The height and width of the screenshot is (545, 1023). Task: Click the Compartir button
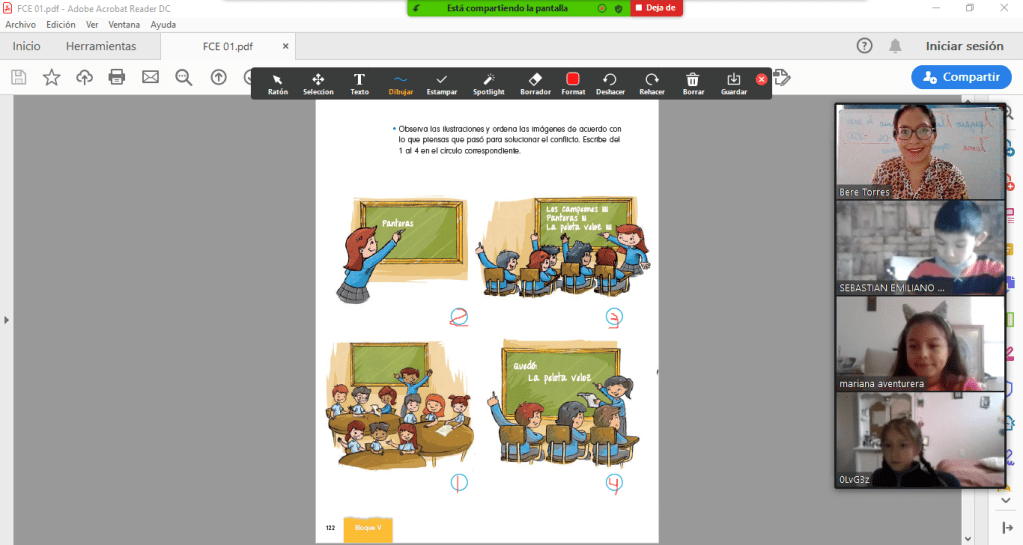pos(961,77)
